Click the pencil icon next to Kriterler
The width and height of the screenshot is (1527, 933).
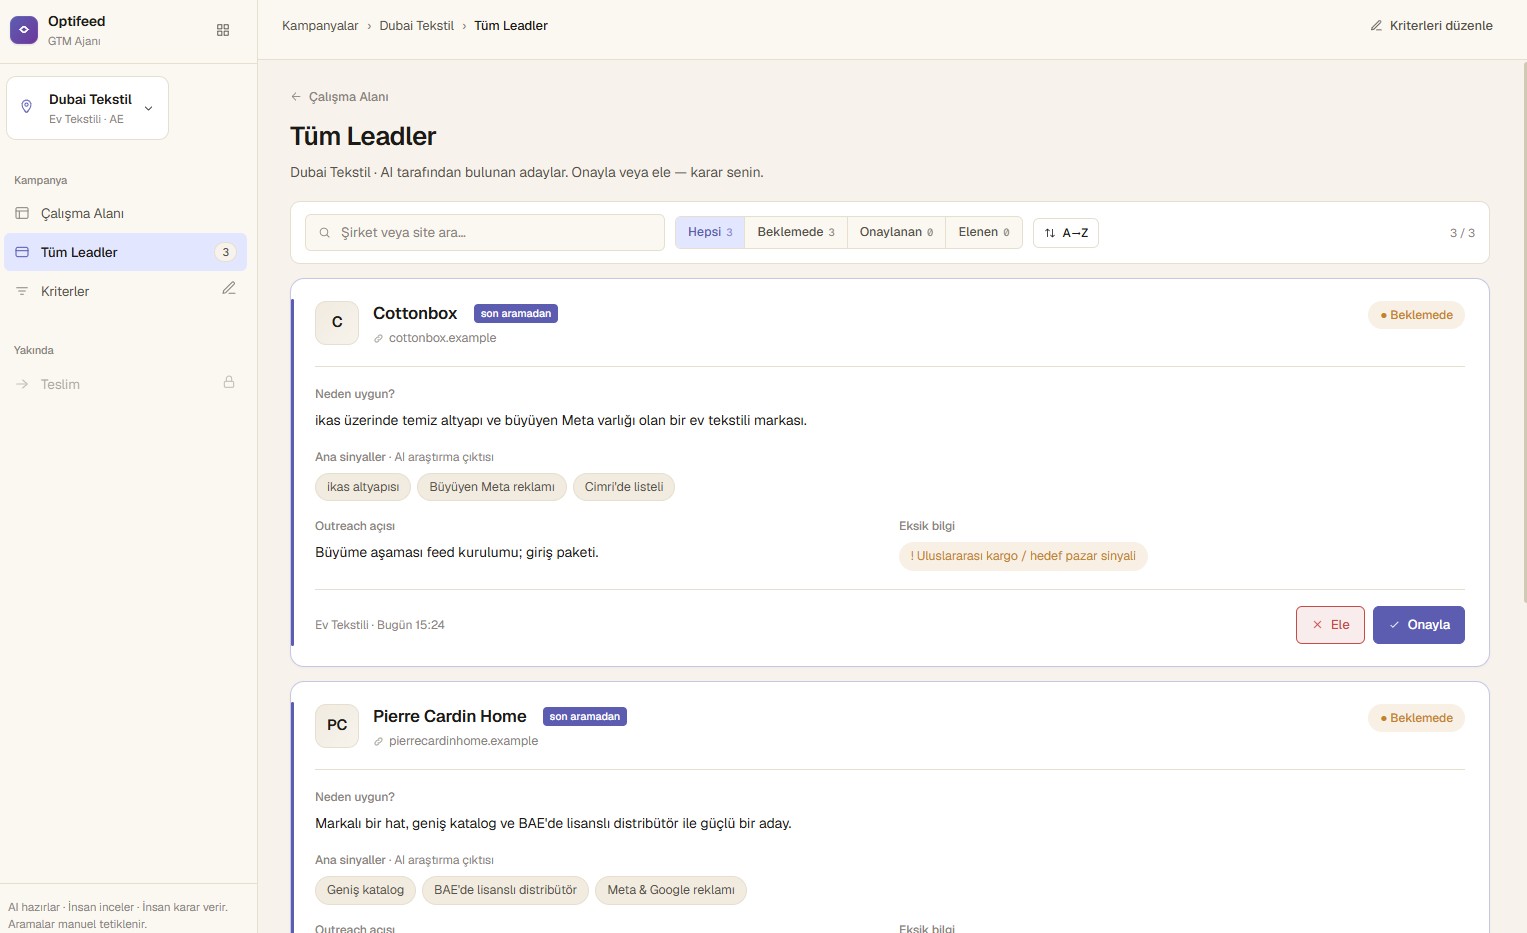[229, 288]
